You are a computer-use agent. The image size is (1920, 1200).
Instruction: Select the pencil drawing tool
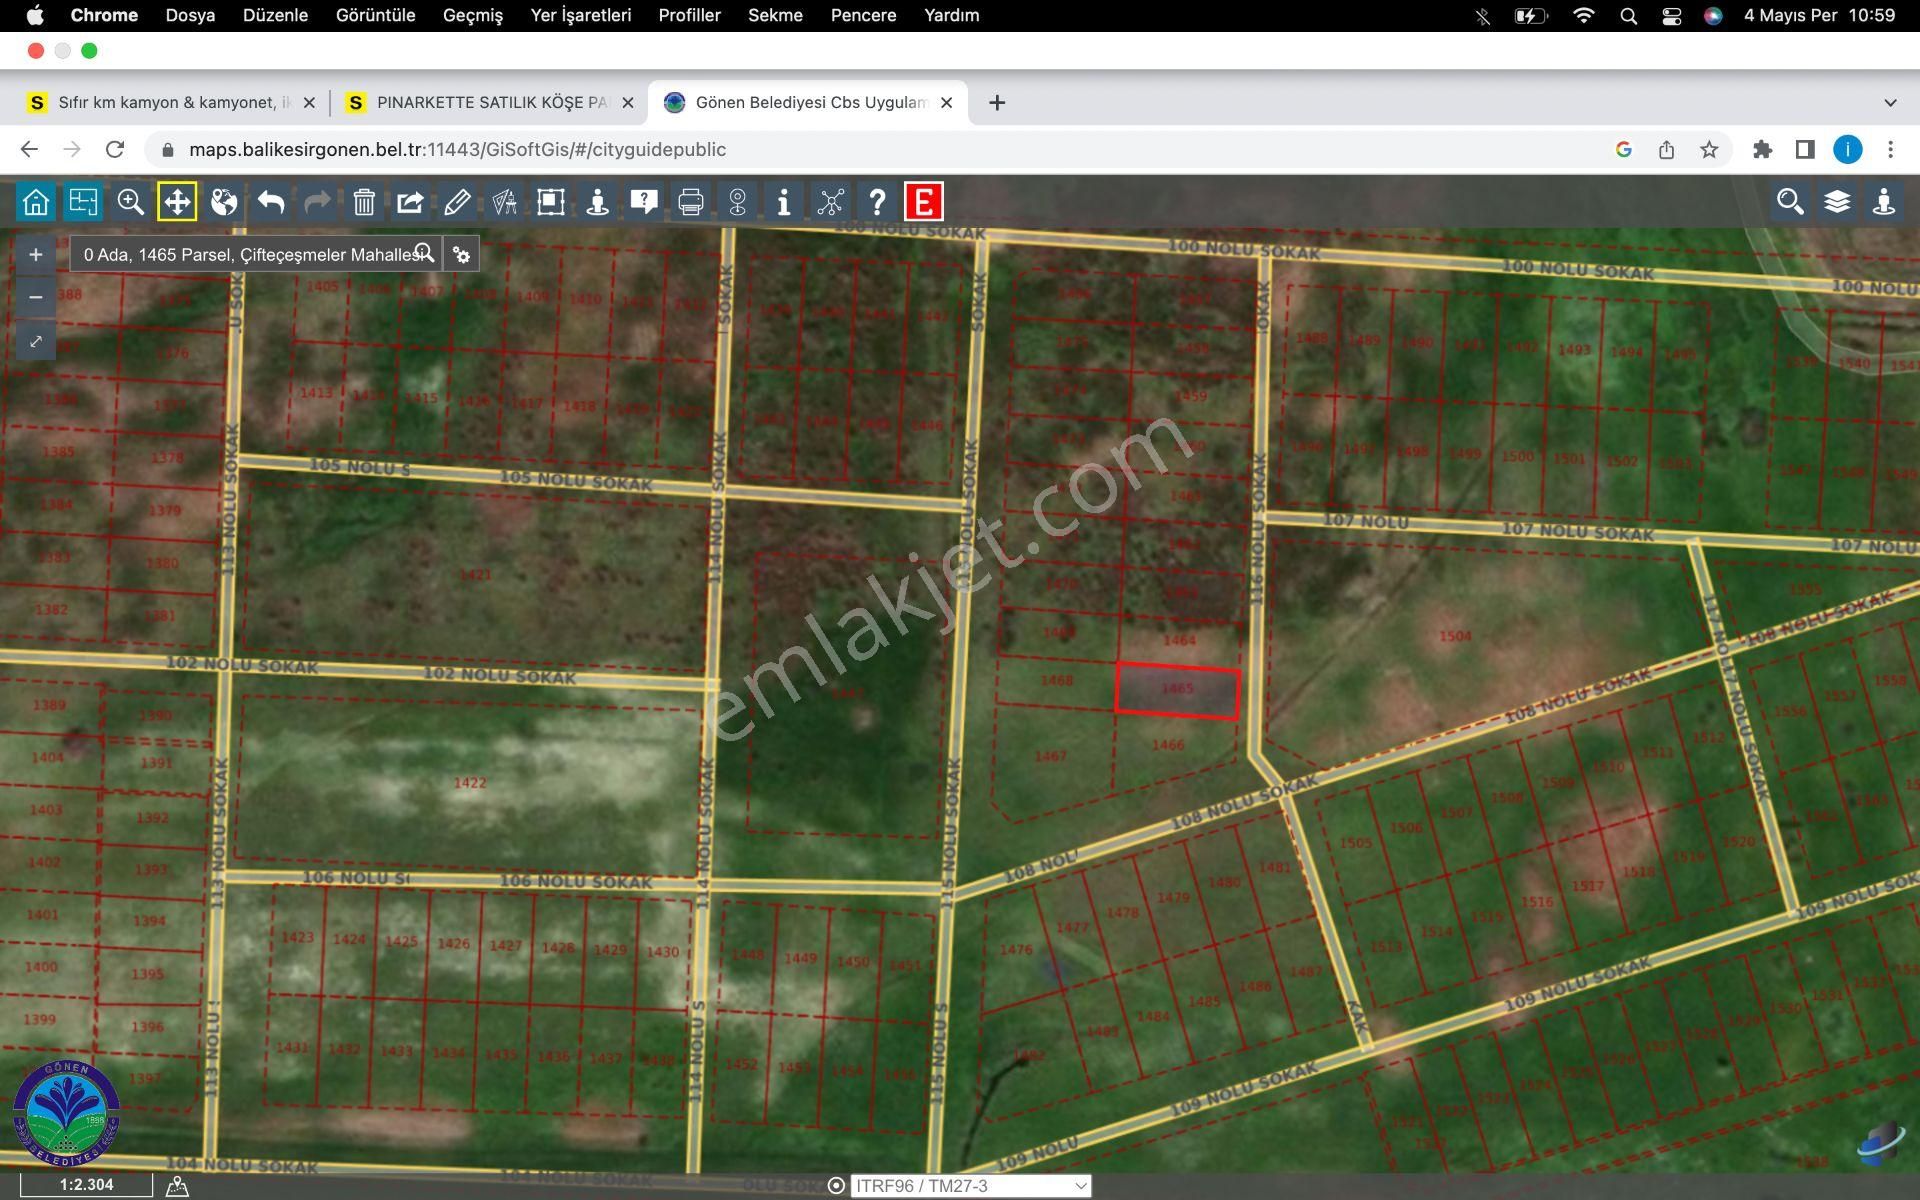coord(457,202)
